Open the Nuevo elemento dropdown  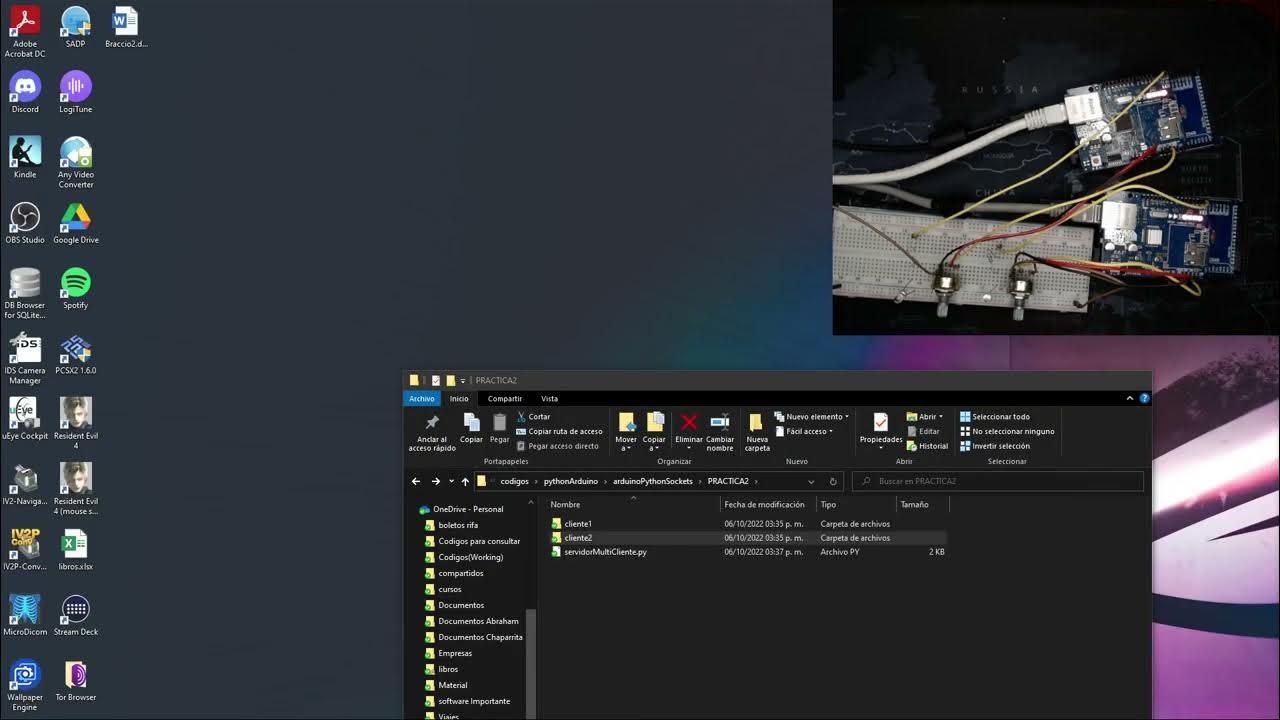pyautogui.click(x=811, y=417)
